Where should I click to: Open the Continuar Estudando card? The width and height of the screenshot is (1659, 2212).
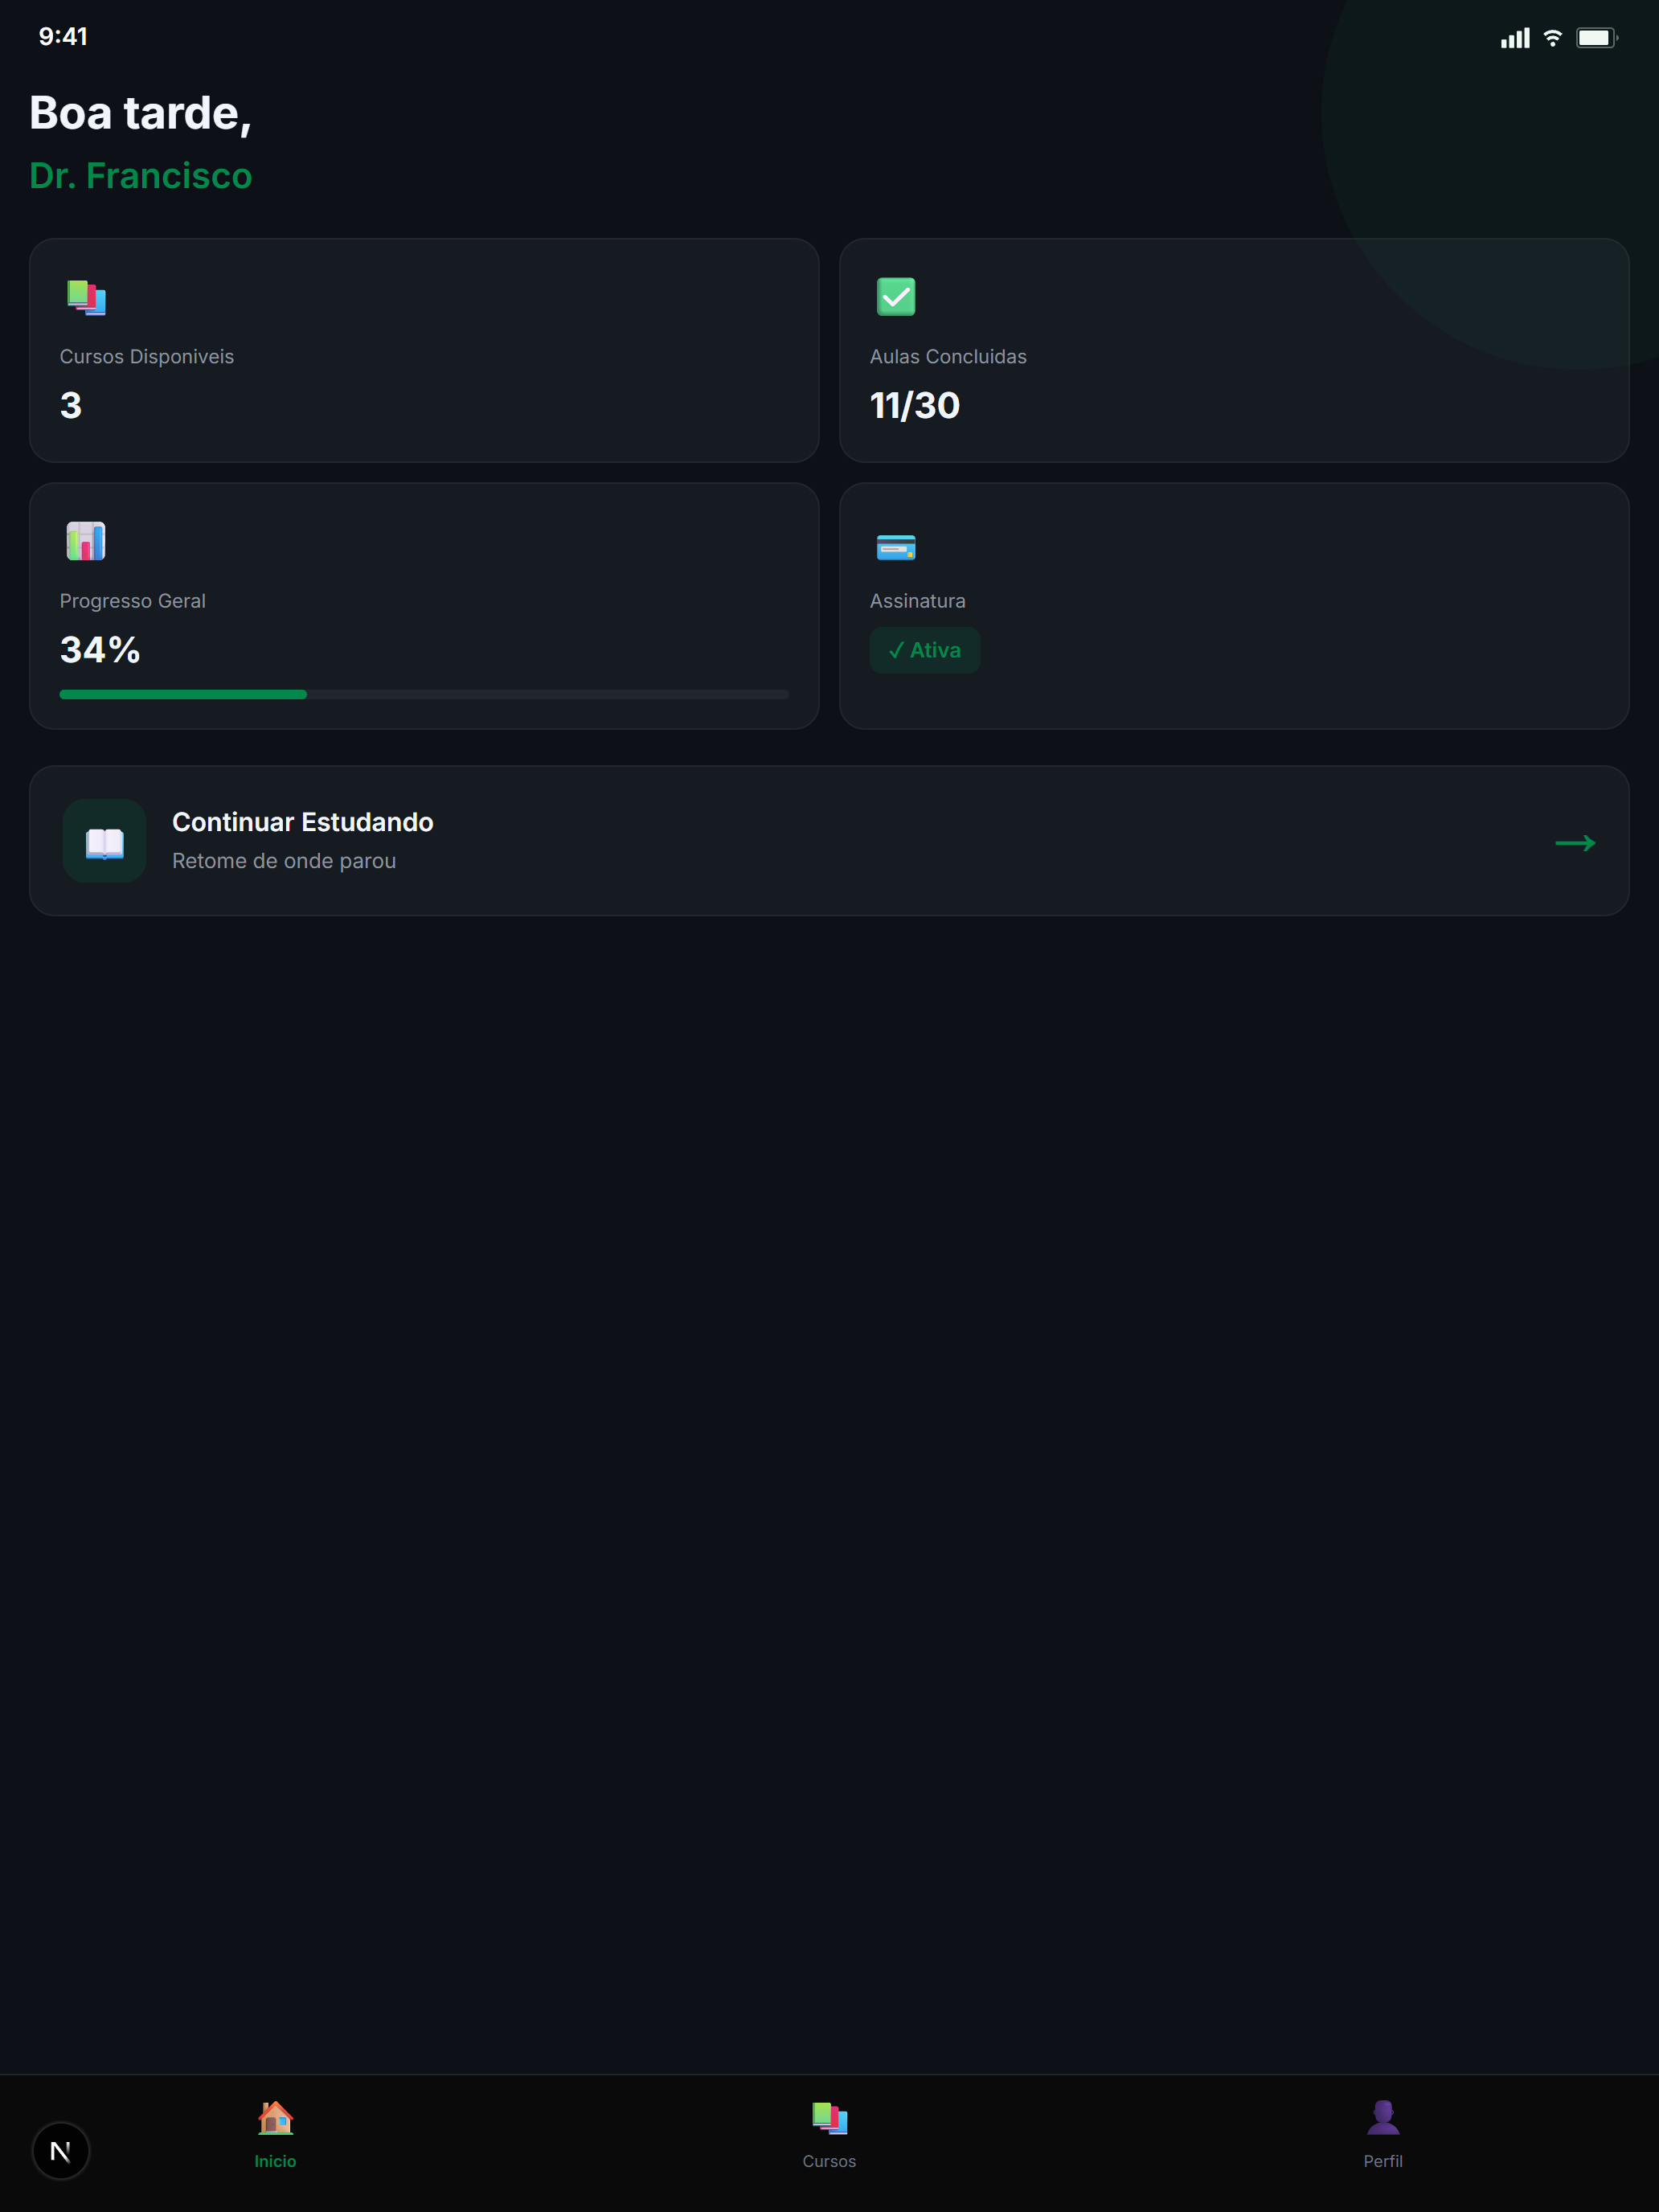pyautogui.click(x=829, y=841)
